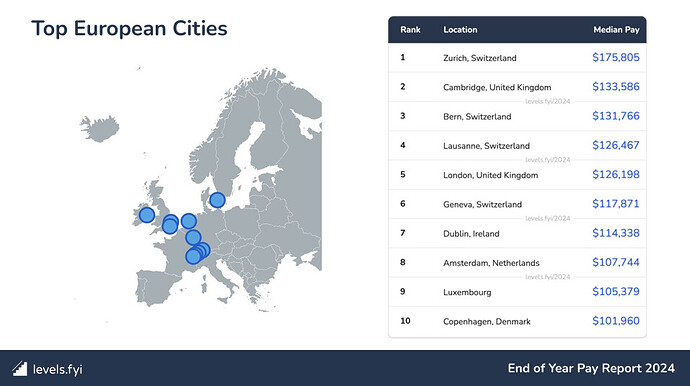
Task: Click Iceland on the Europe map
Action: [100, 129]
